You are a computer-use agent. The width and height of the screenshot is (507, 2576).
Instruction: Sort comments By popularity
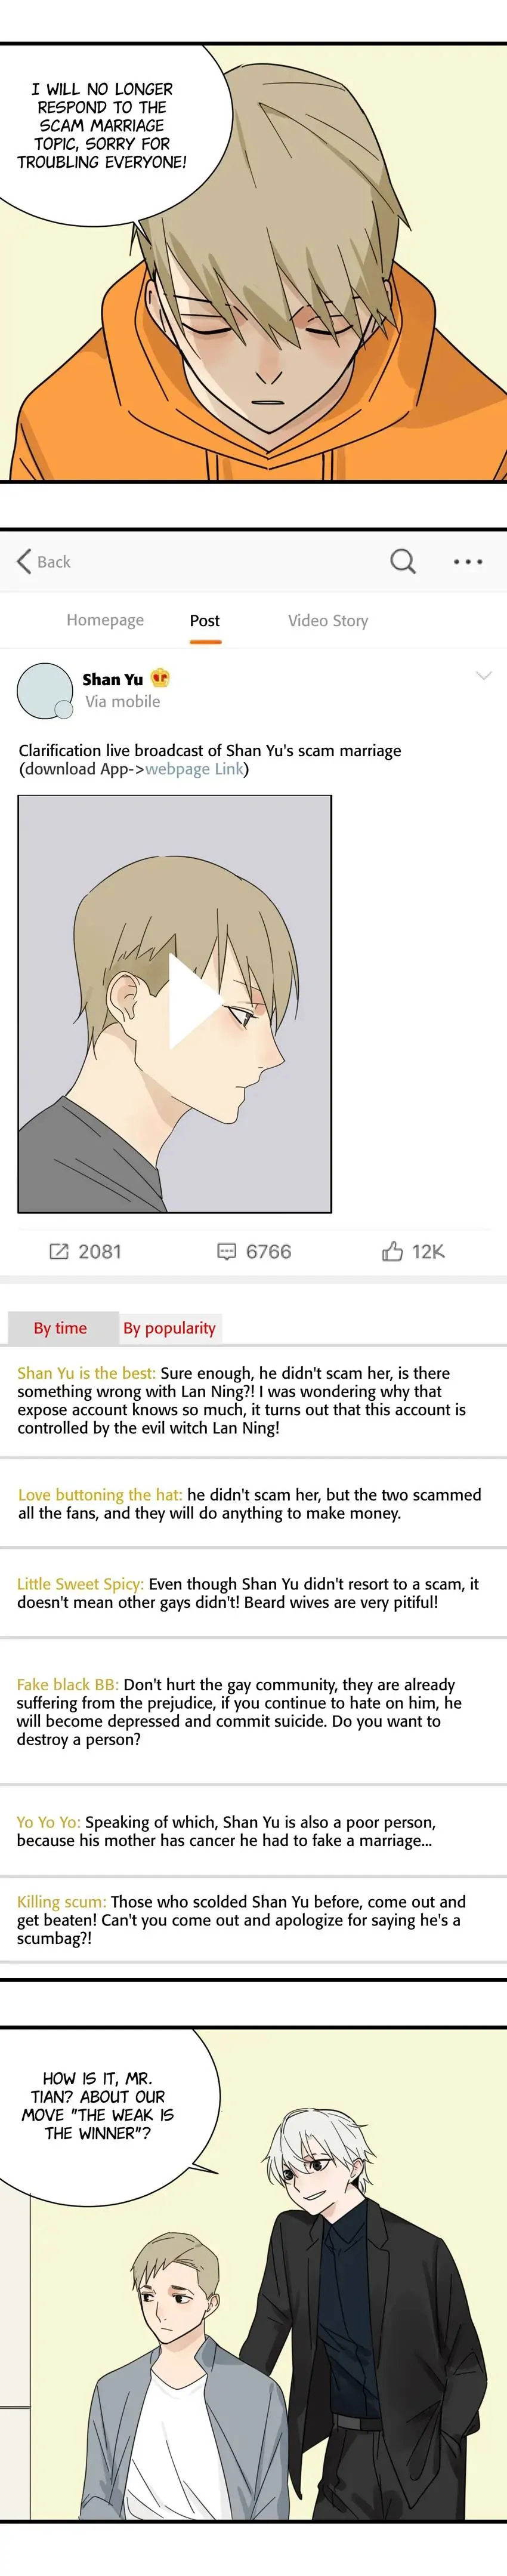[x=169, y=1328]
